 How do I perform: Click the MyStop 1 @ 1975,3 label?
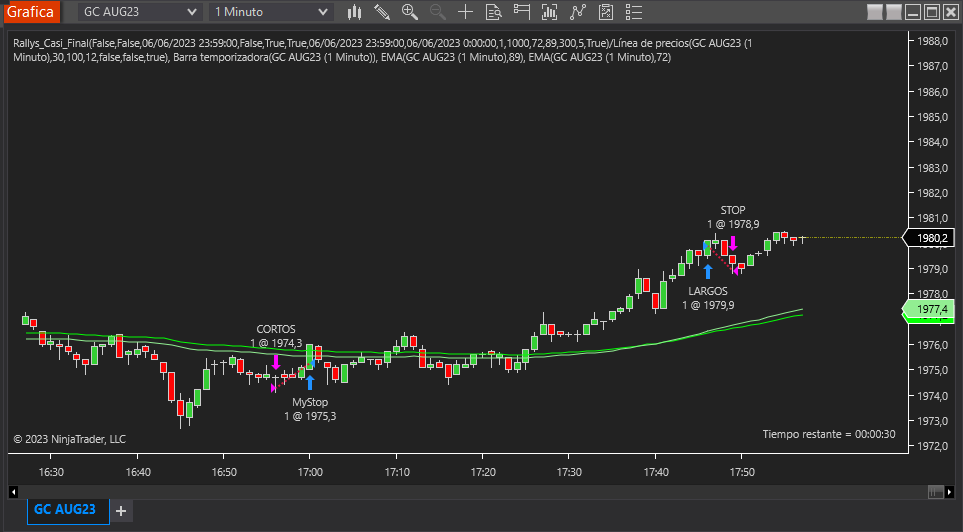[x=310, y=409]
